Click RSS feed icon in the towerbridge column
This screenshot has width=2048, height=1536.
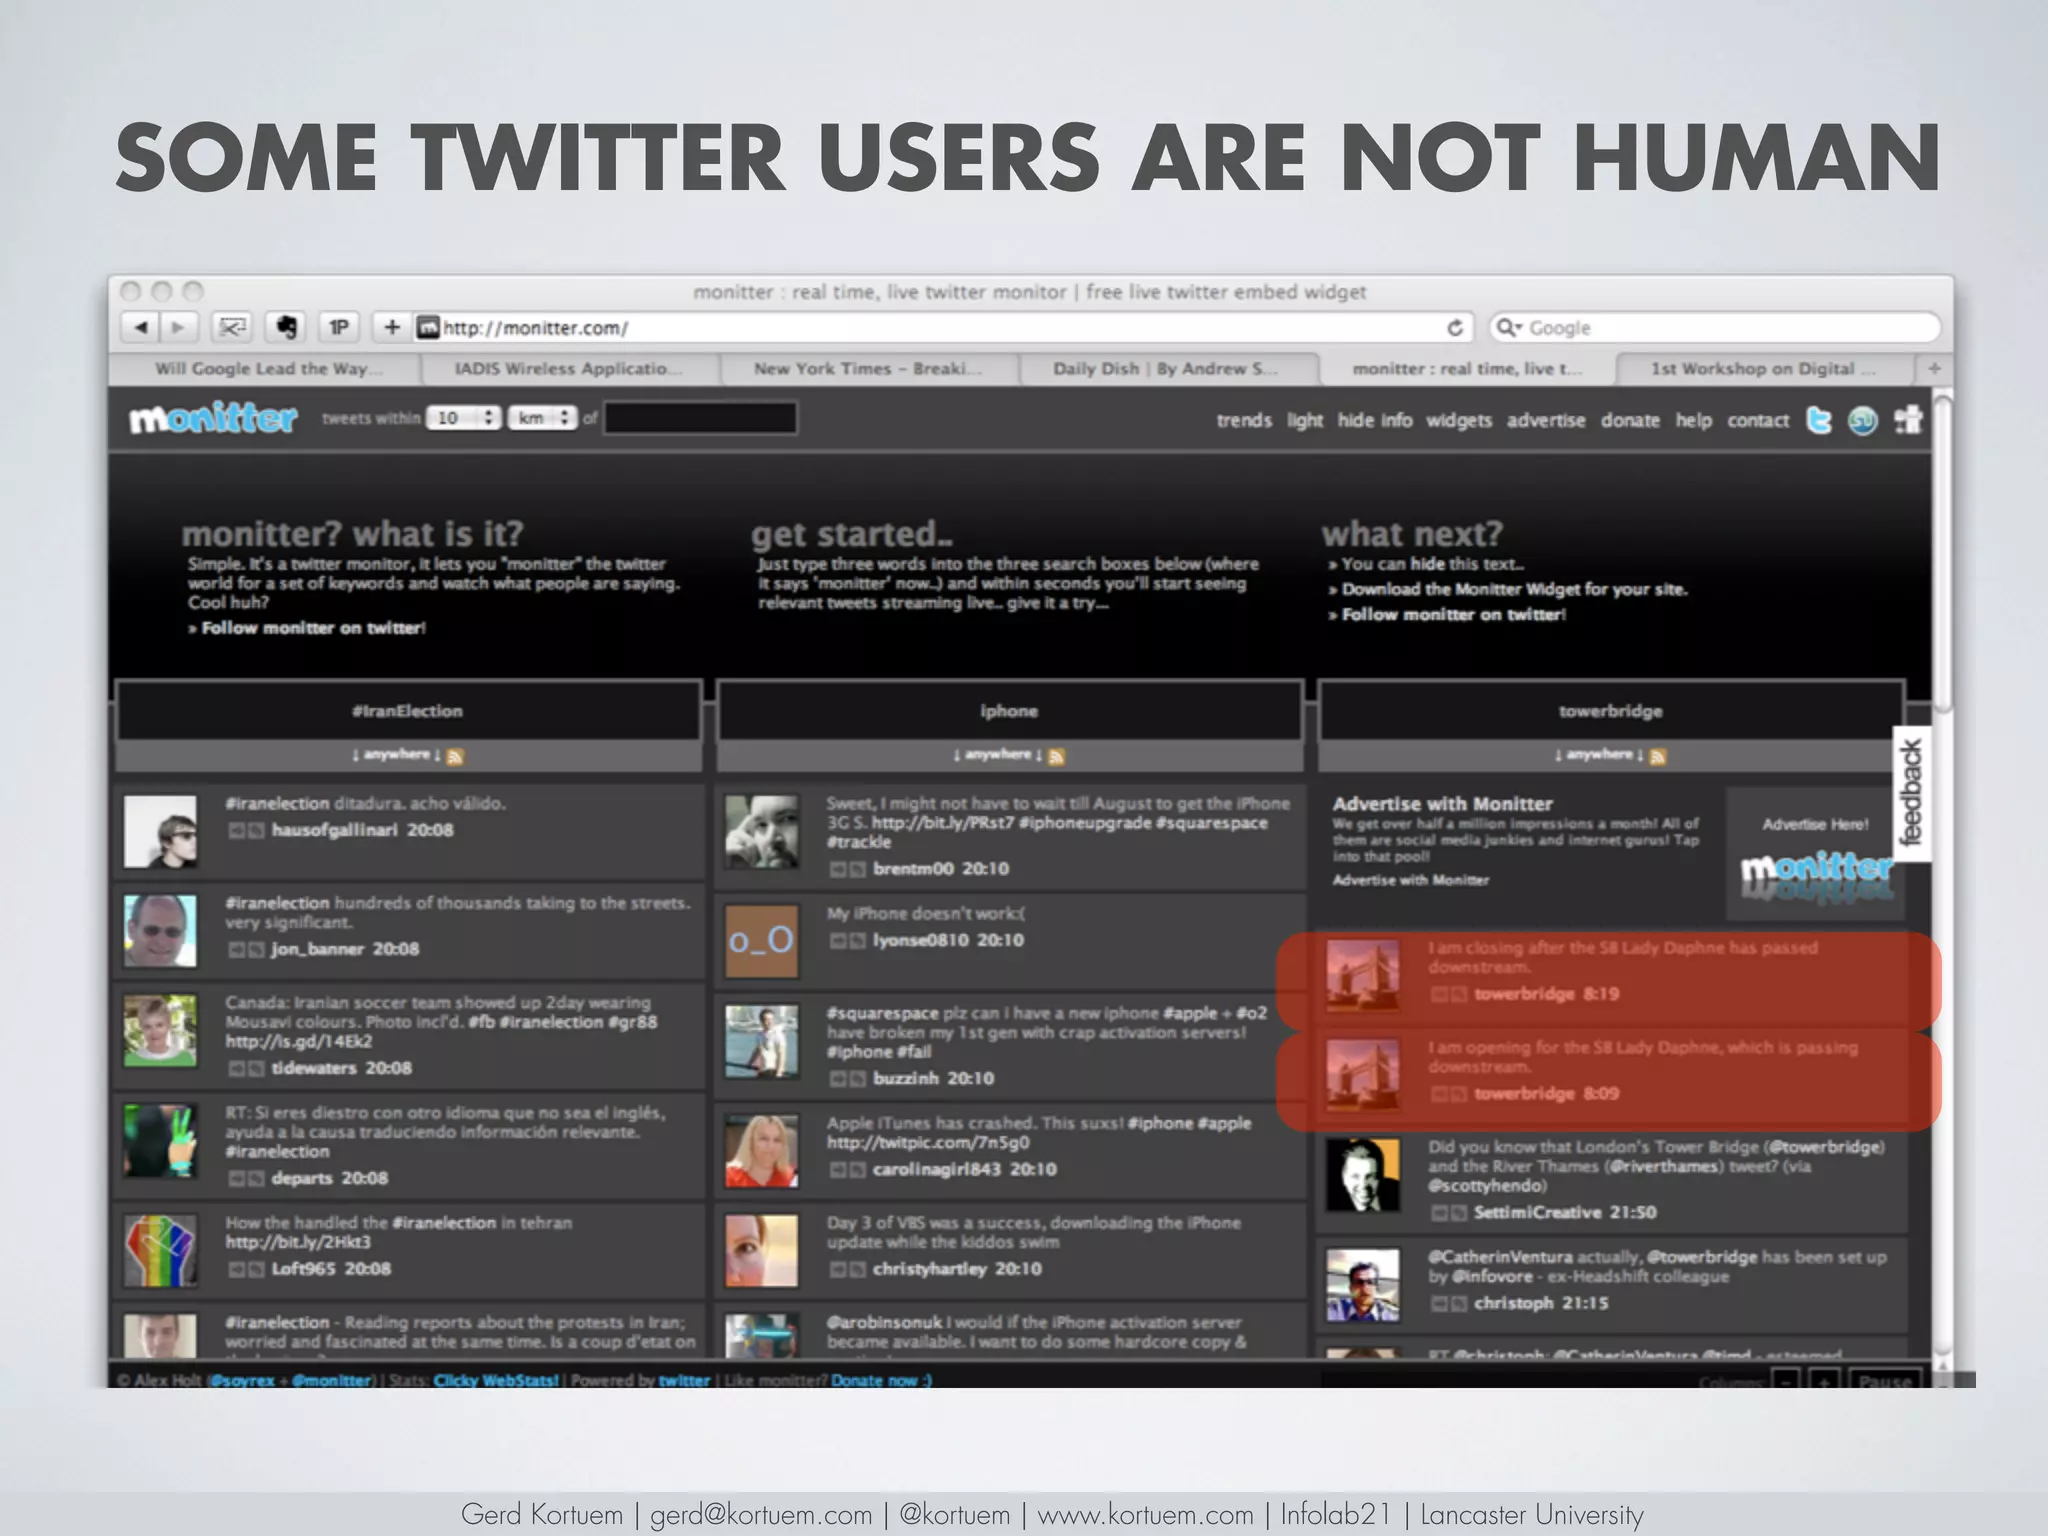[1658, 756]
